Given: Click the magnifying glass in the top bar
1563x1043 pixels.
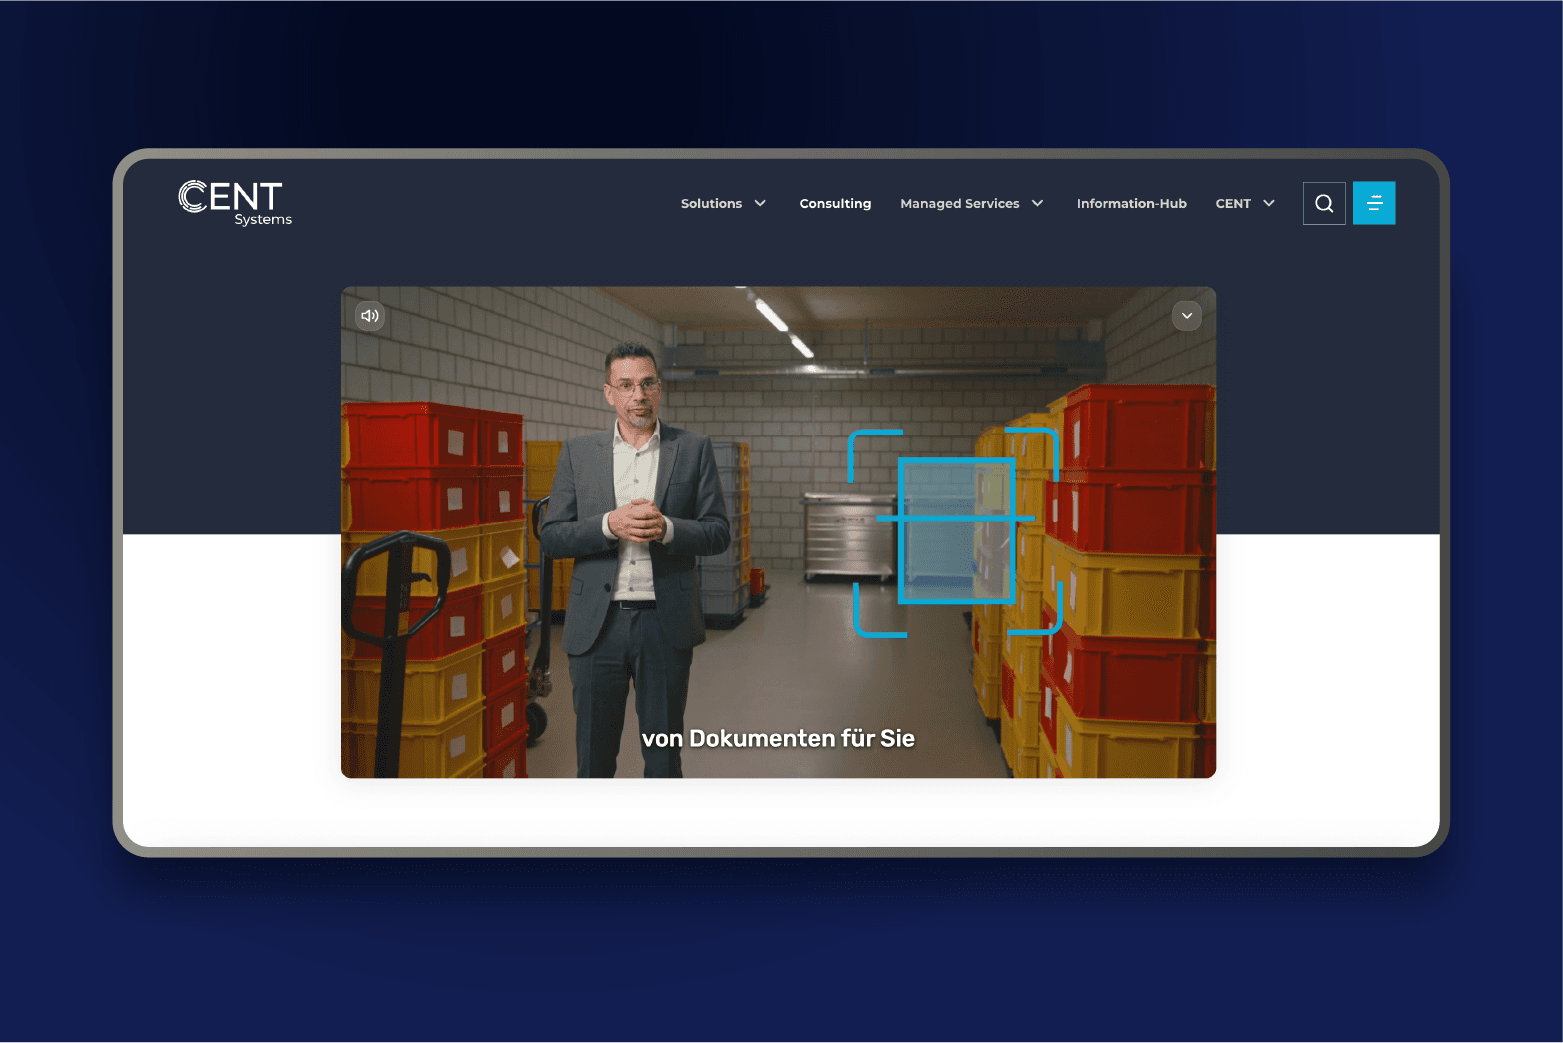Looking at the screenshot, I should click(x=1324, y=203).
